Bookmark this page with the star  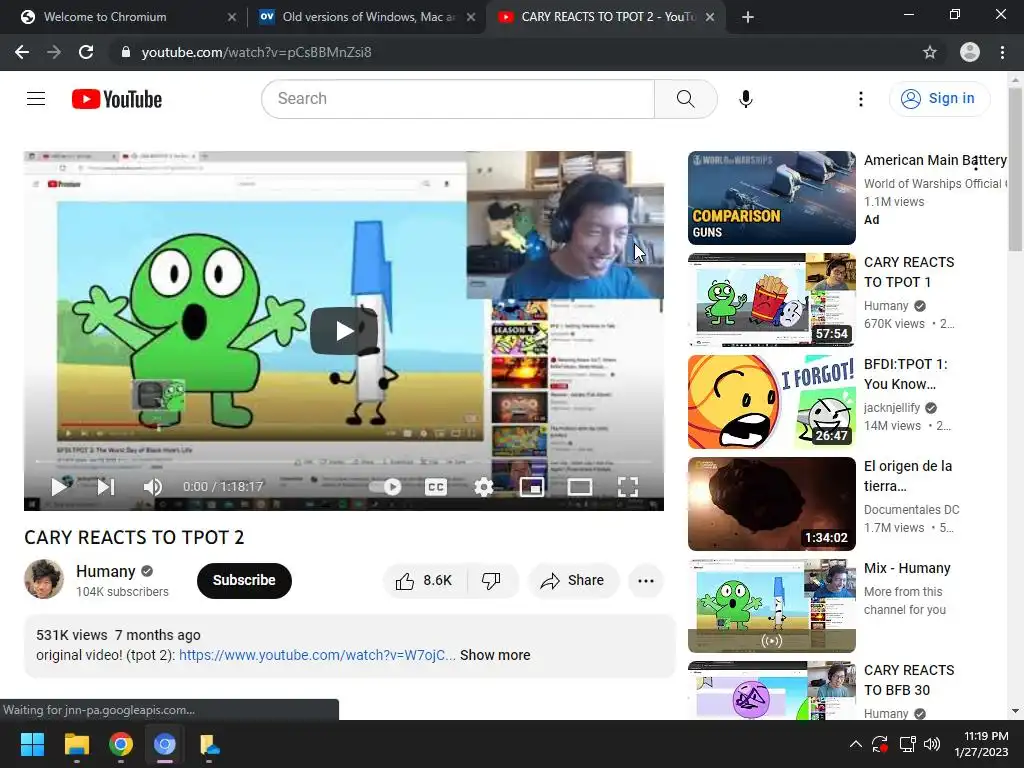[x=930, y=52]
